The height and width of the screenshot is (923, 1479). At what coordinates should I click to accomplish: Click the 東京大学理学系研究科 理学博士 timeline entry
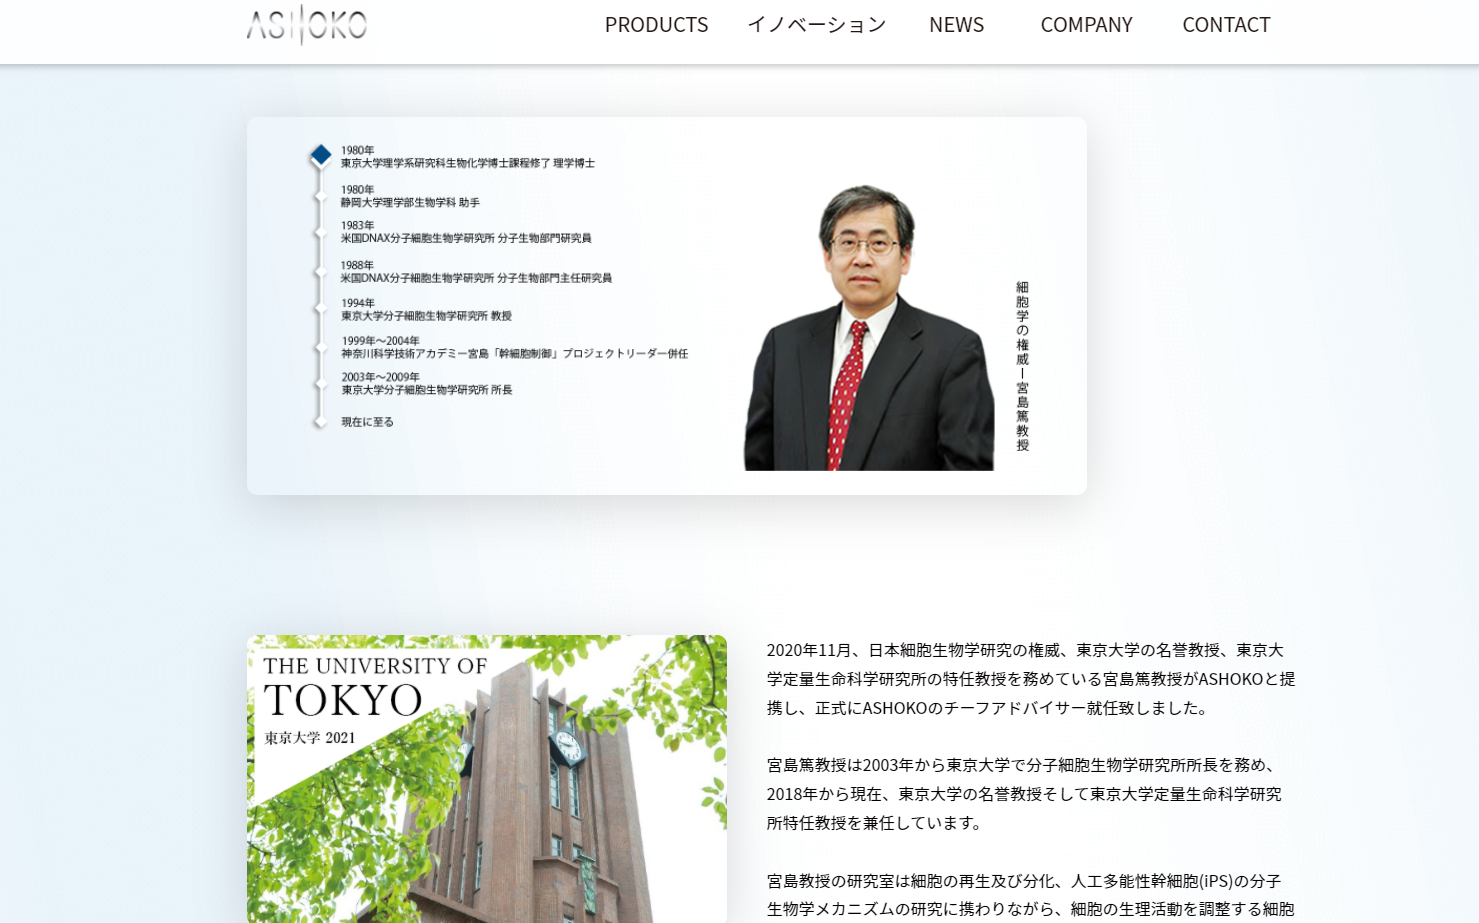pos(468,157)
